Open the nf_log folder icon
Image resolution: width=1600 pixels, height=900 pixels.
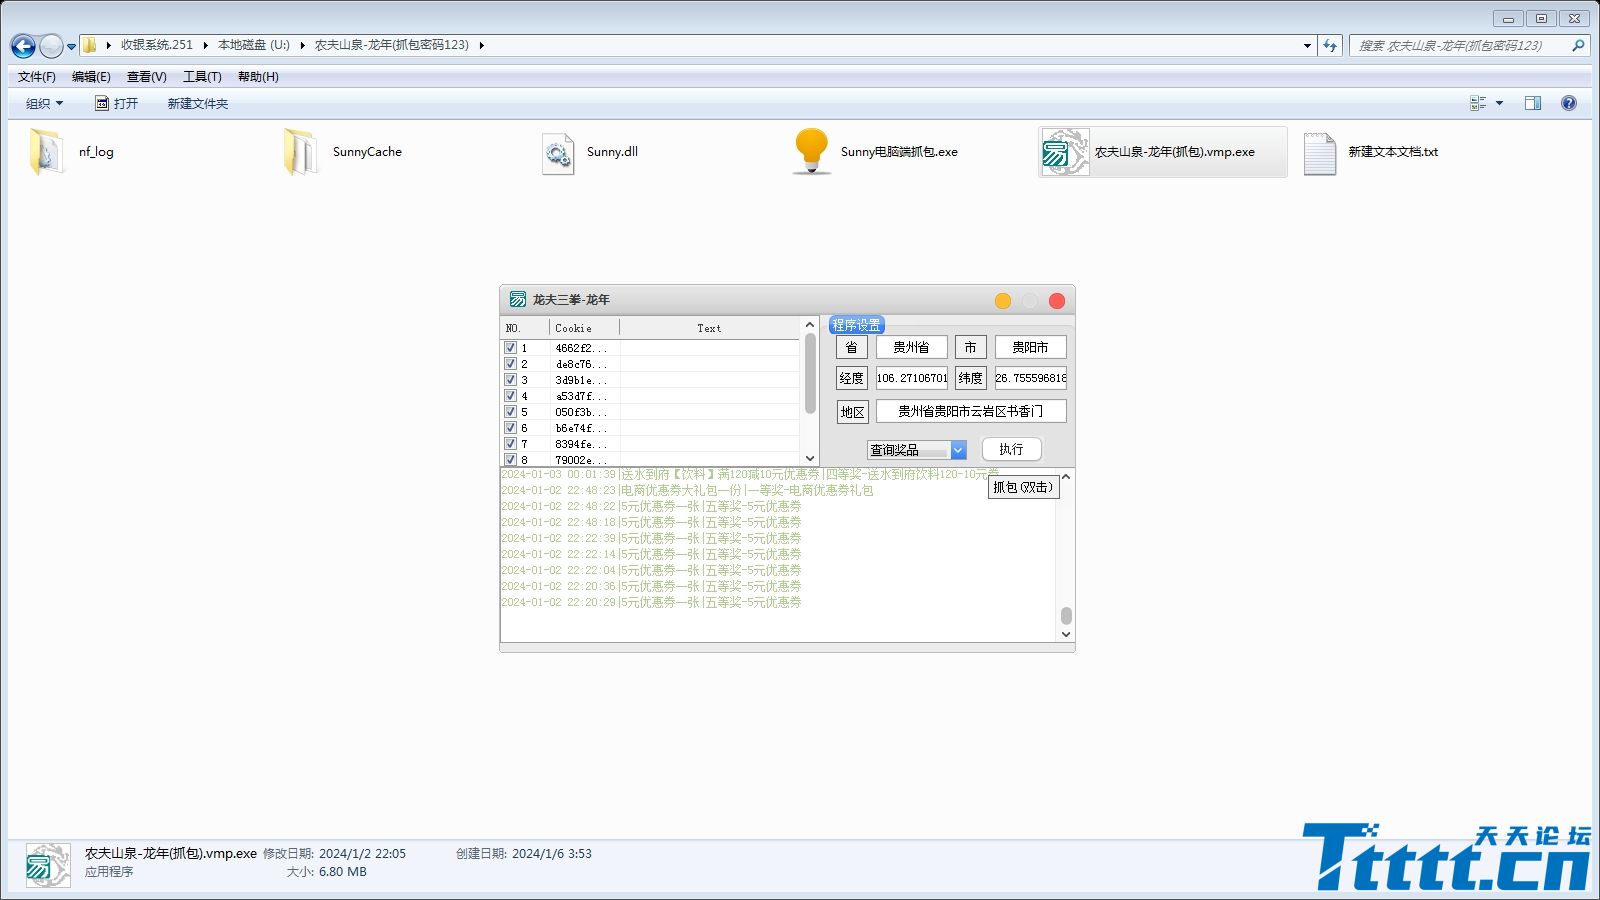coord(46,152)
